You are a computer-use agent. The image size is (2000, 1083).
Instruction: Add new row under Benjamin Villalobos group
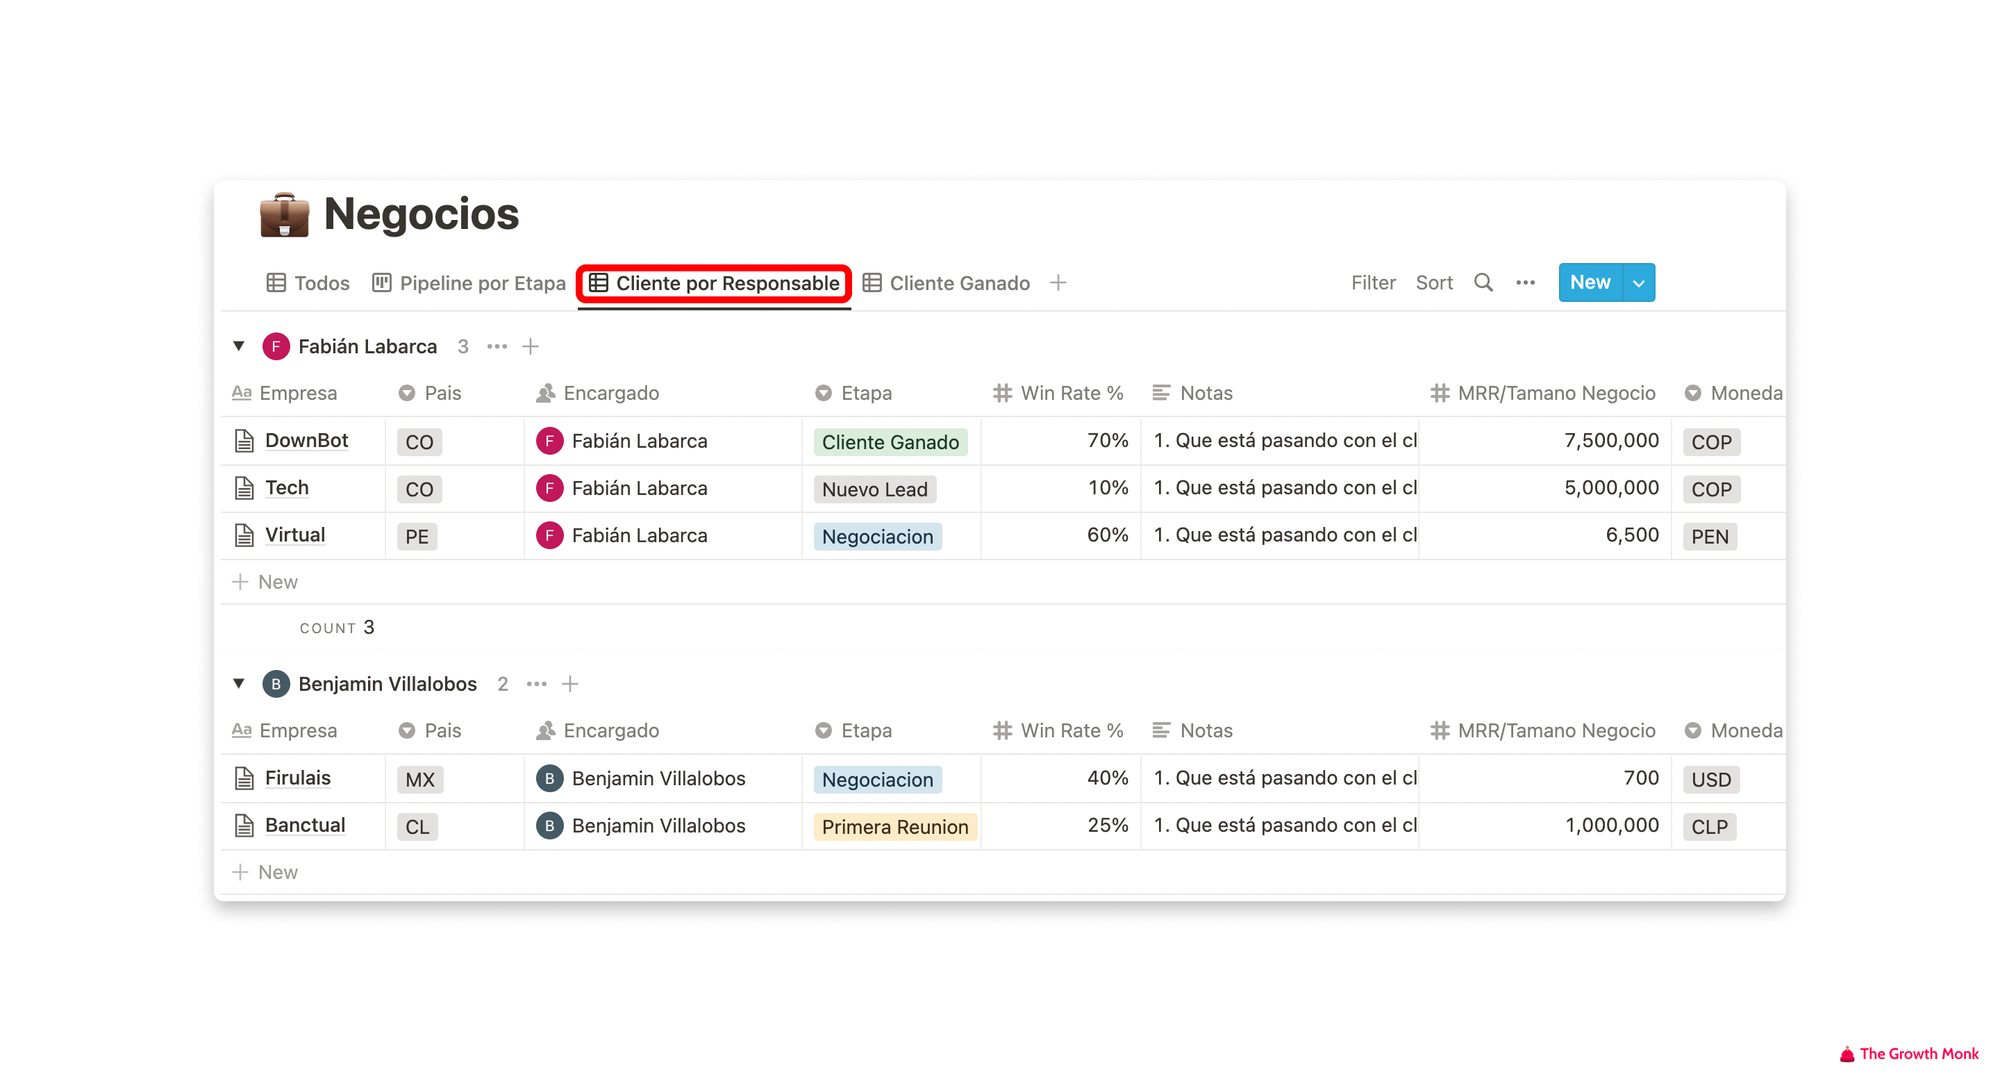[x=265, y=872]
